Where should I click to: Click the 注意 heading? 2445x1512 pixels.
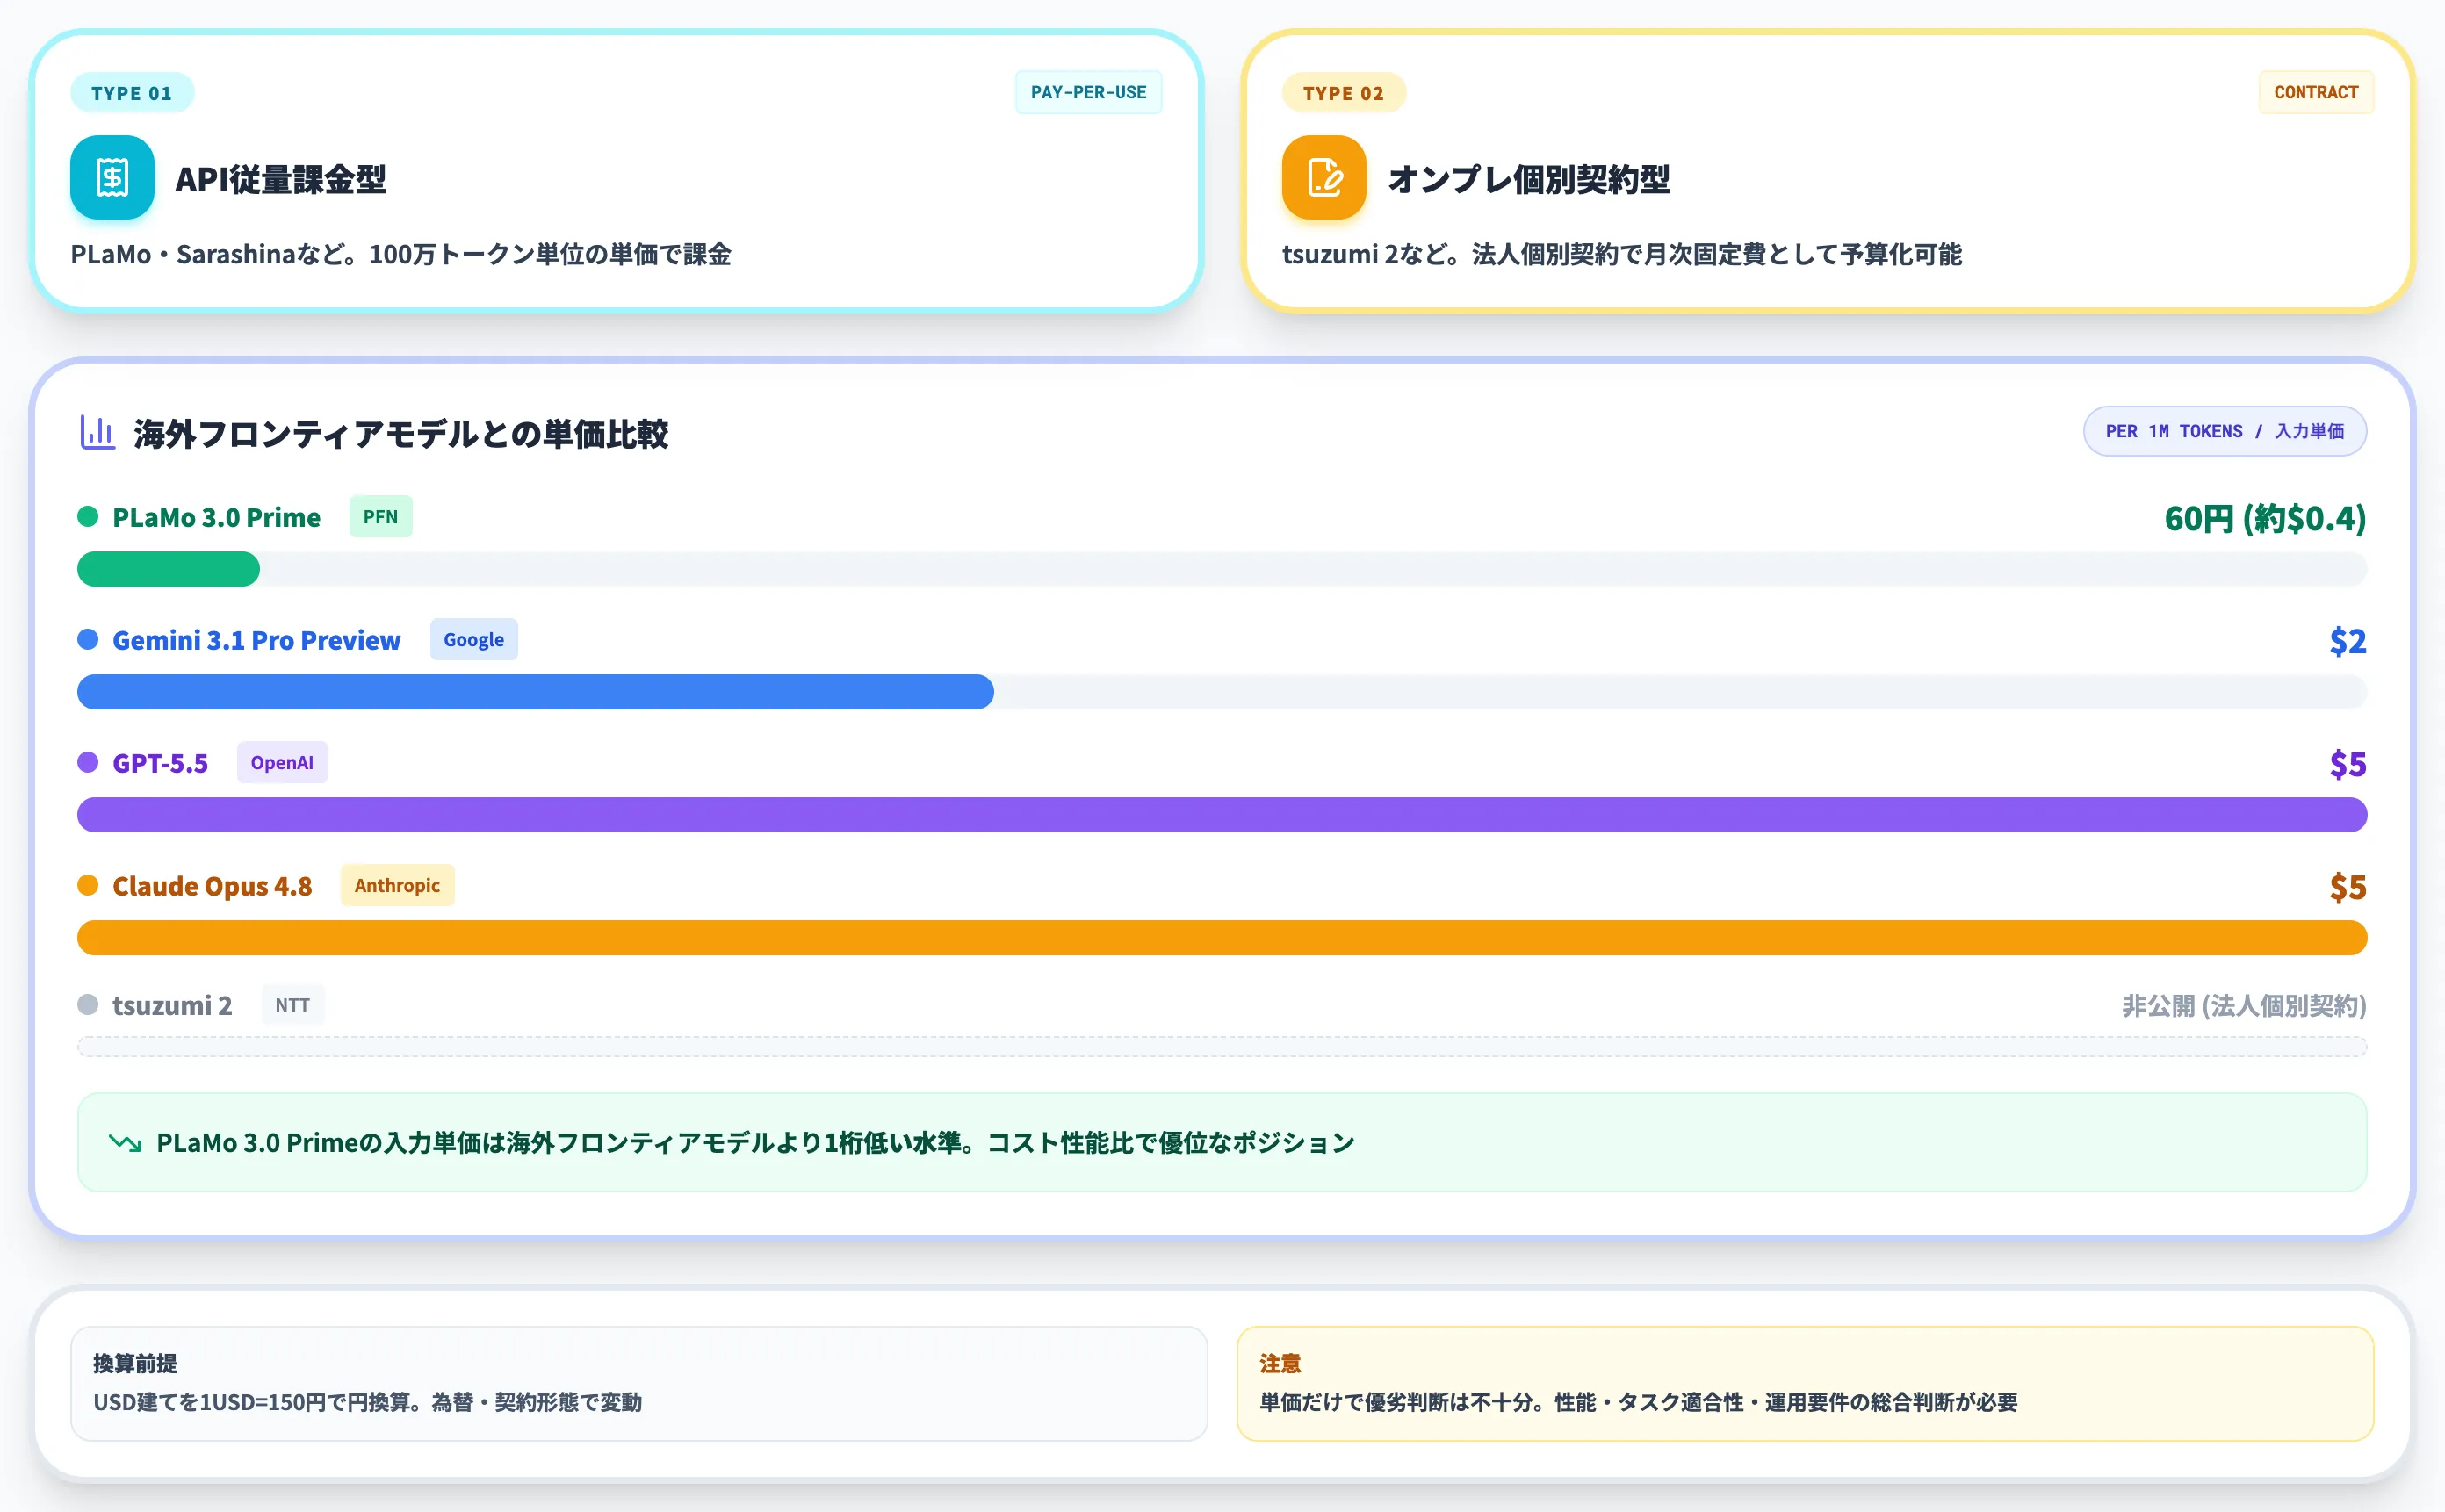pos(1280,1364)
